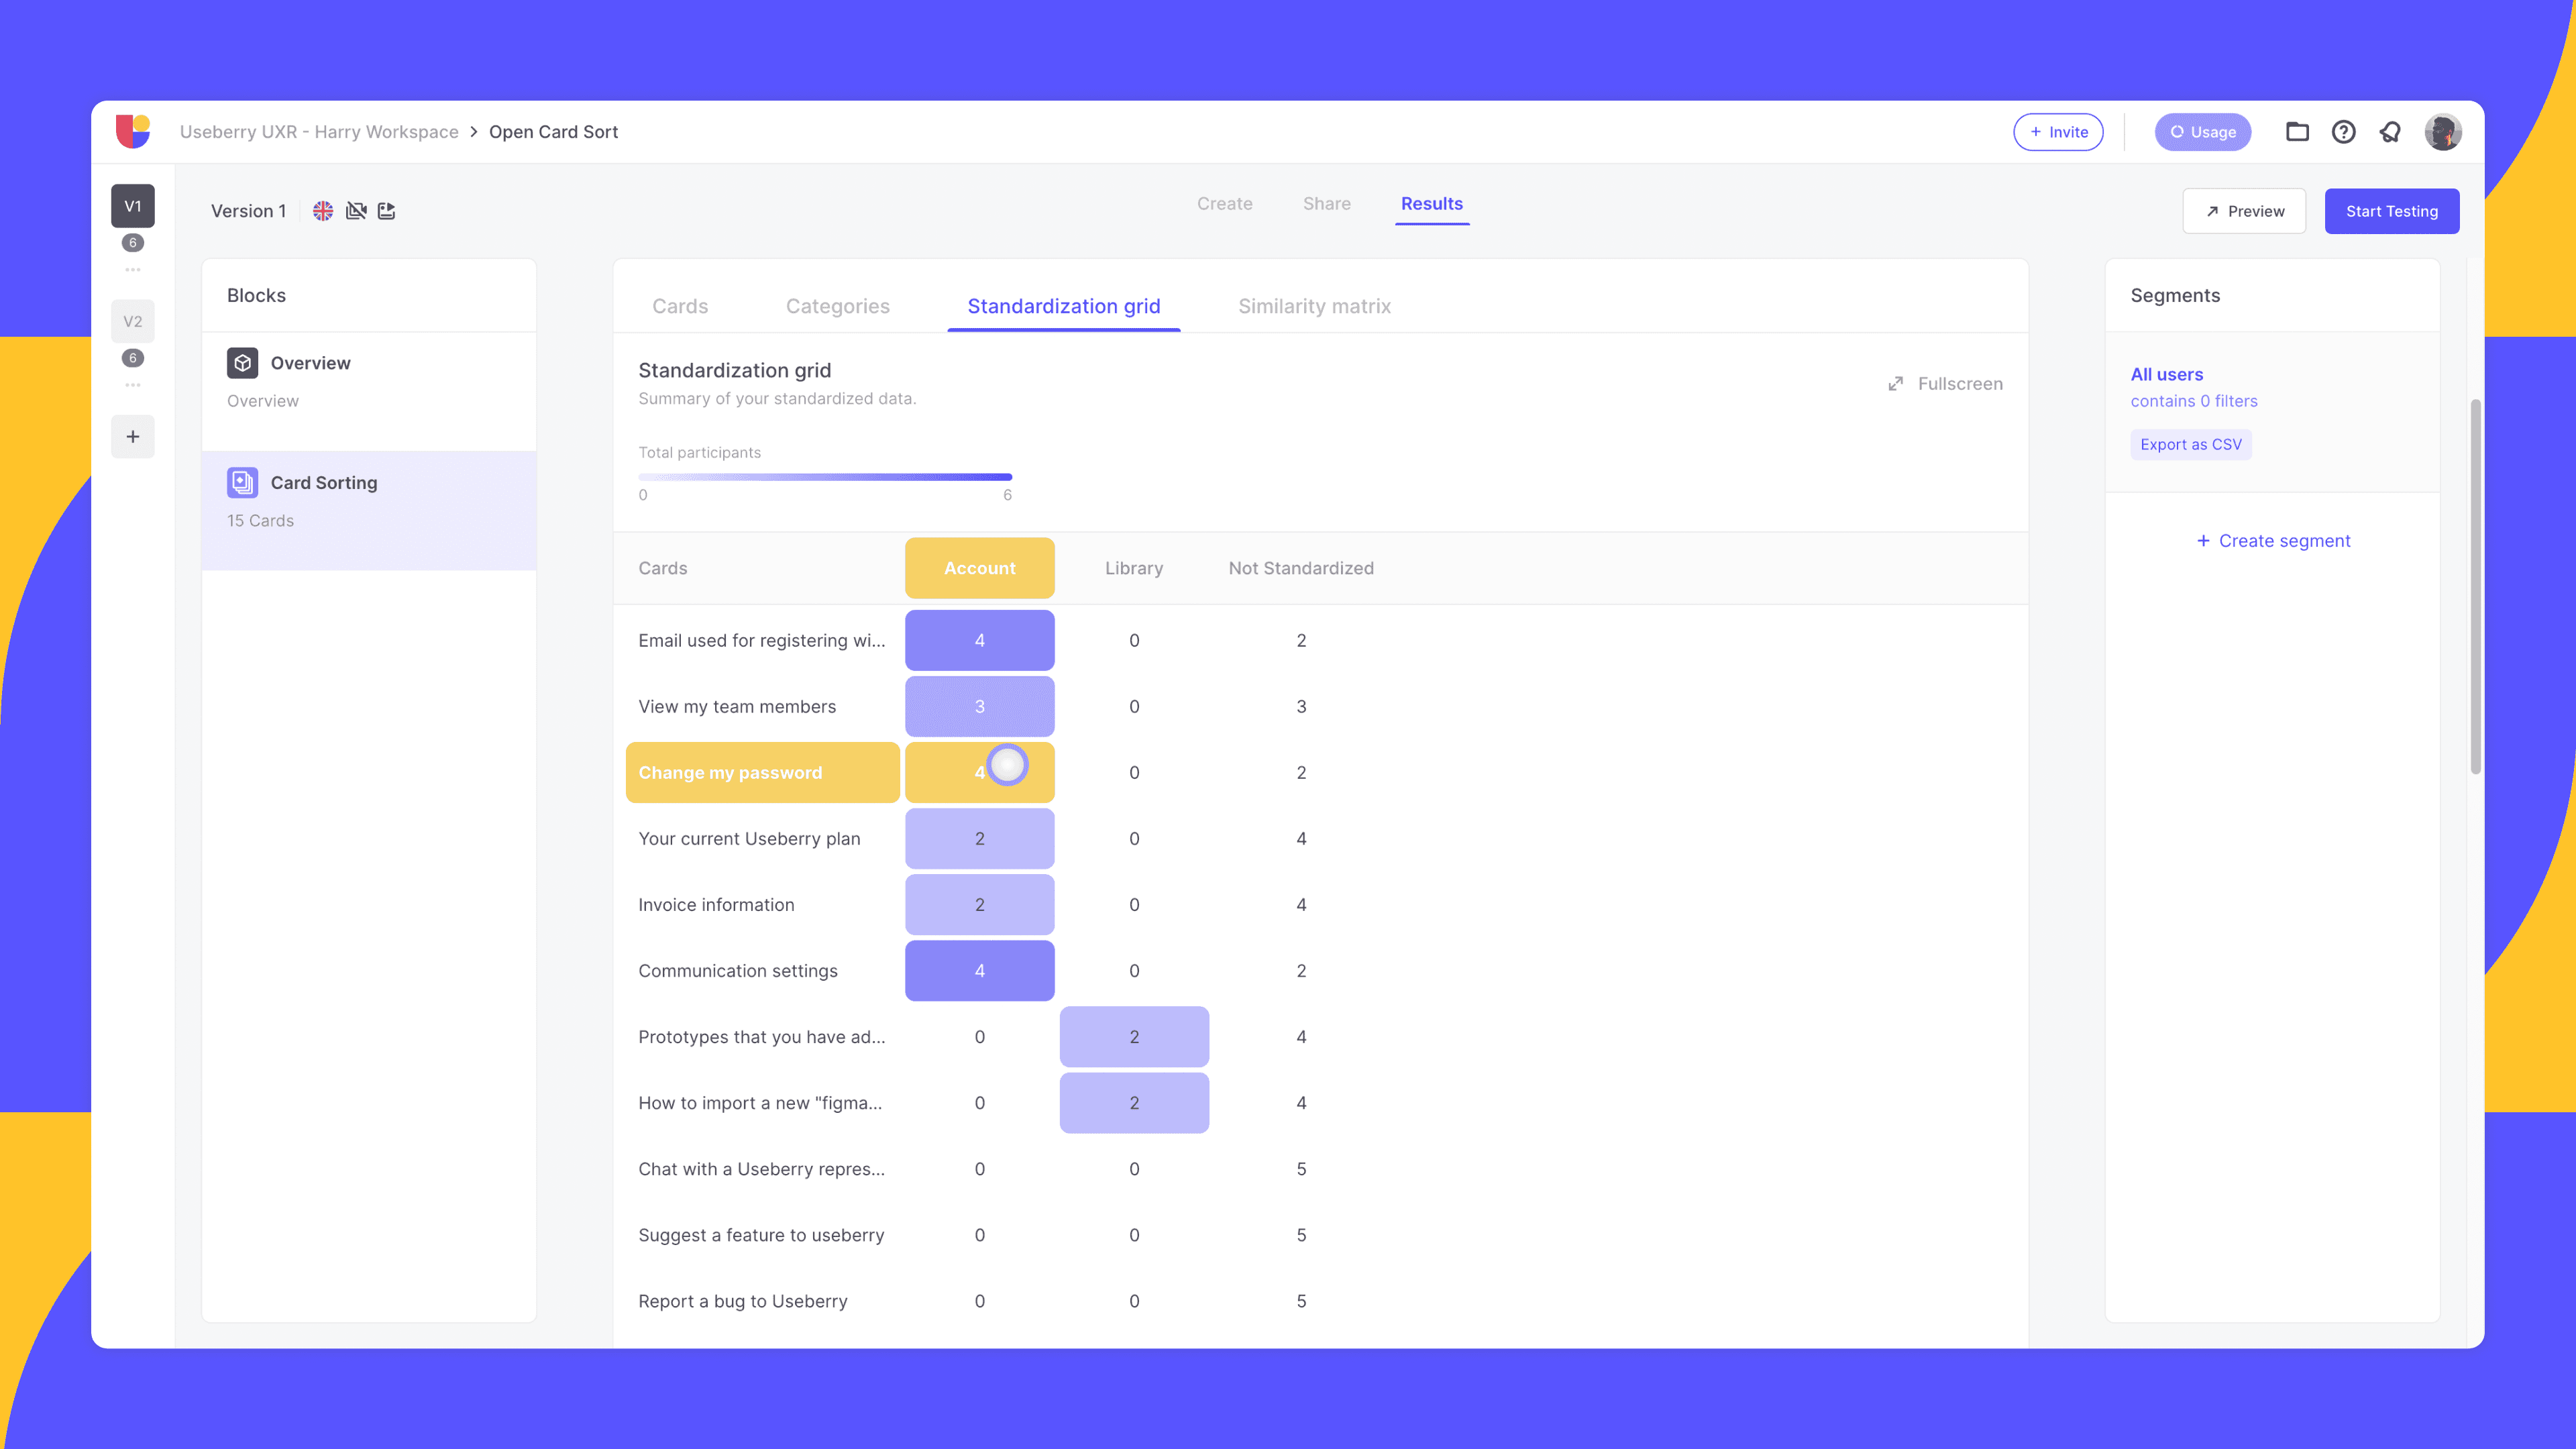Screen dimensions: 2576x1449
Task: Click the Card Sorting block icon in Blocks panel
Action: tap(242, 482)
